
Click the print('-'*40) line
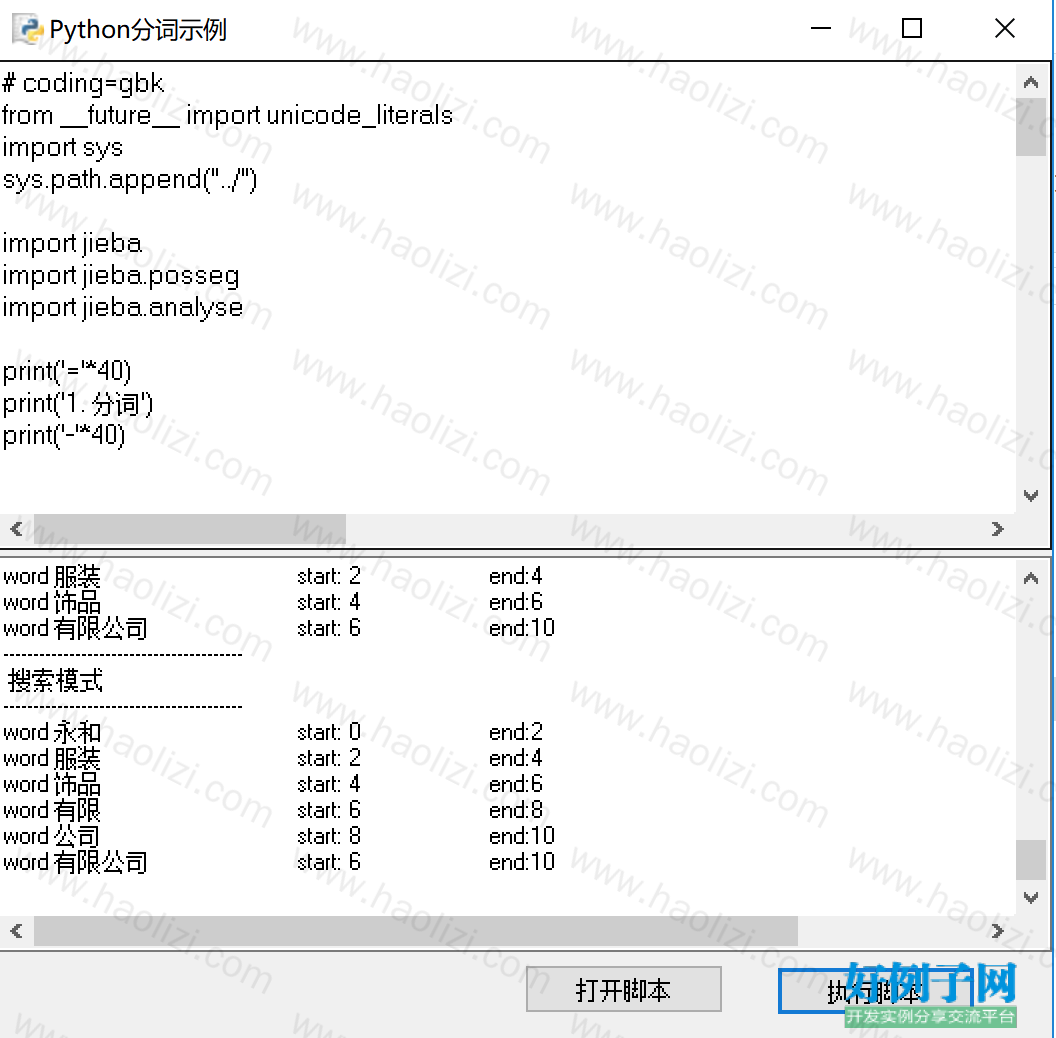pyautogui.click(x=64, y=436)
